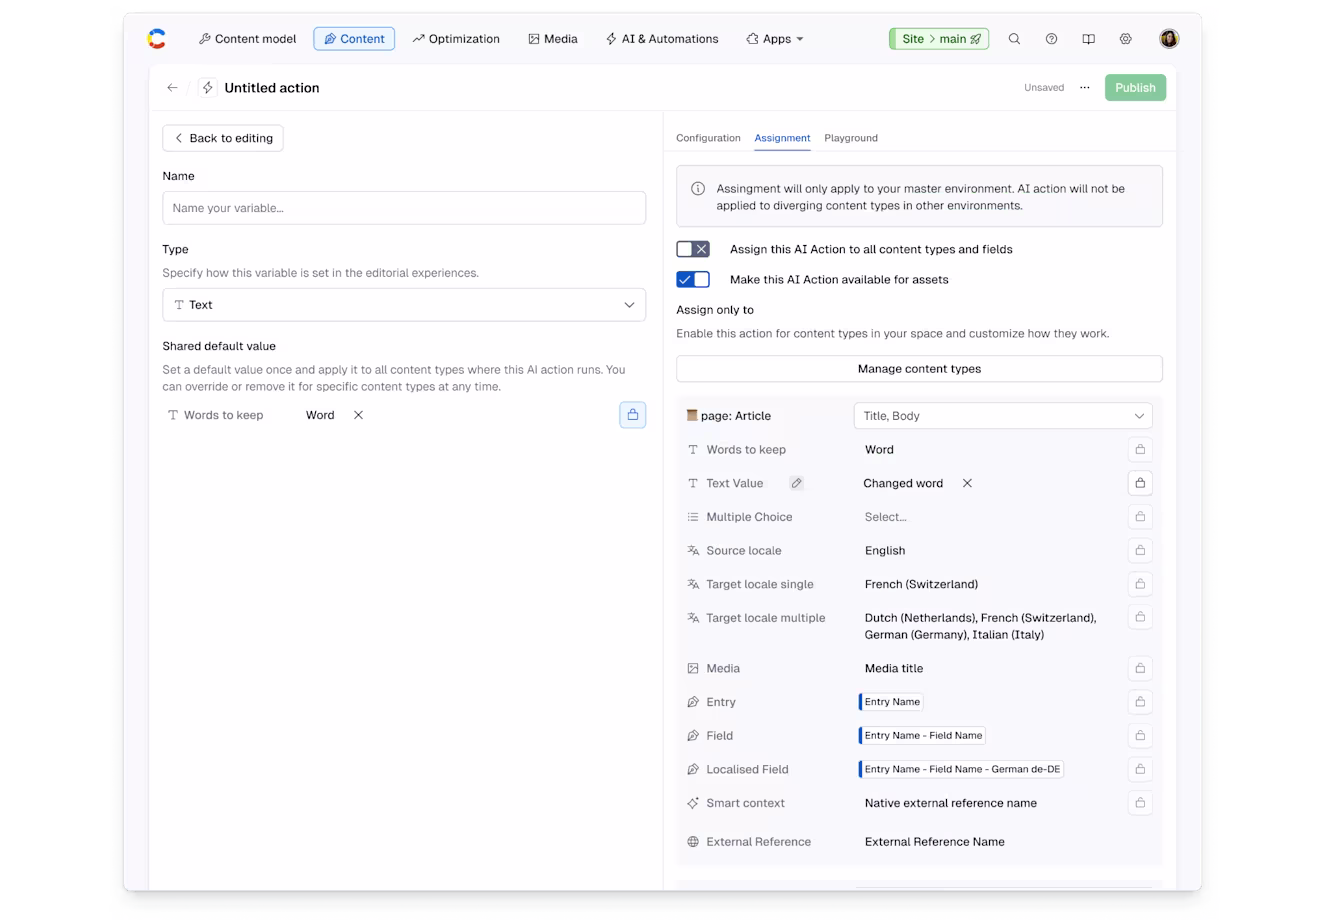
Task: Click lock icon in Article Words to keep row
Action: point(1140,450)
